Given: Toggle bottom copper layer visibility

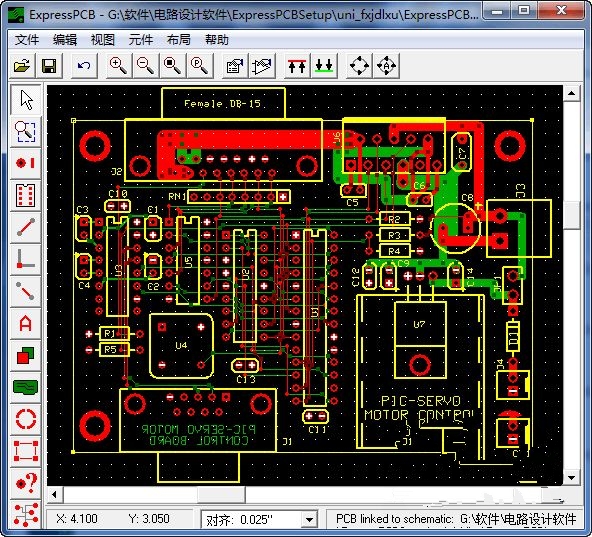Looking at the screenshot, I should point(324,66).
